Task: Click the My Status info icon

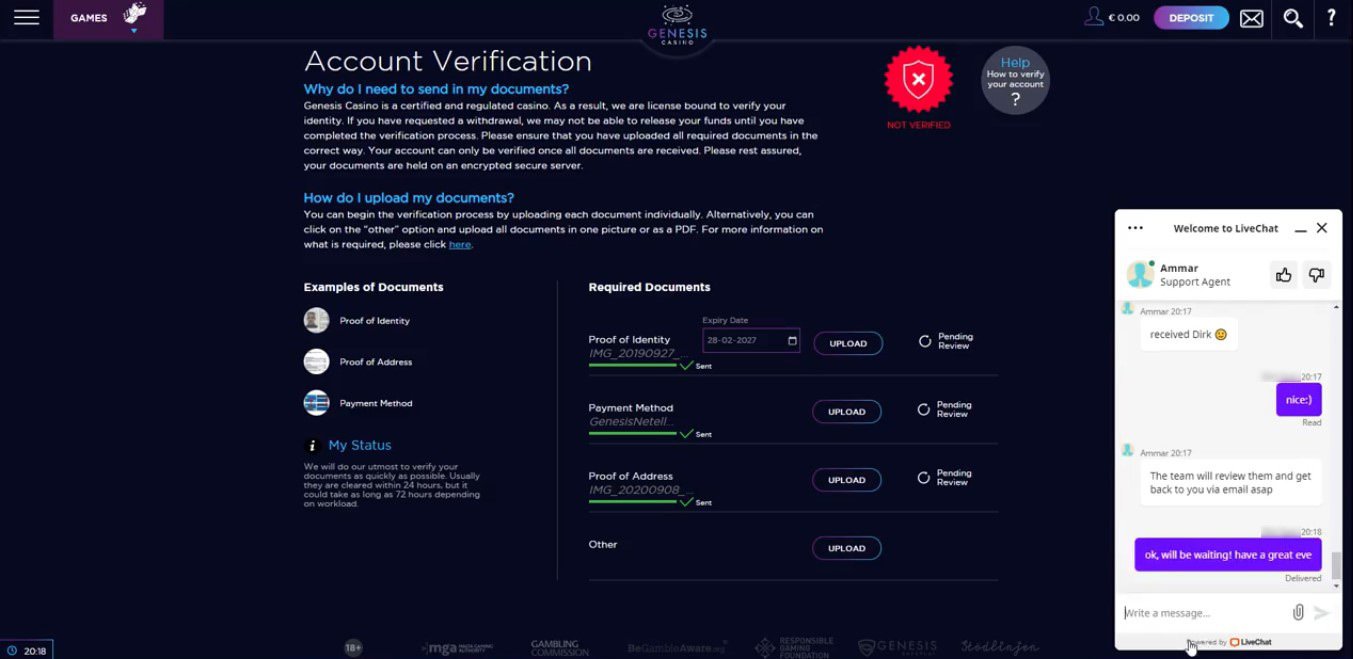Action: pos(312,445)
